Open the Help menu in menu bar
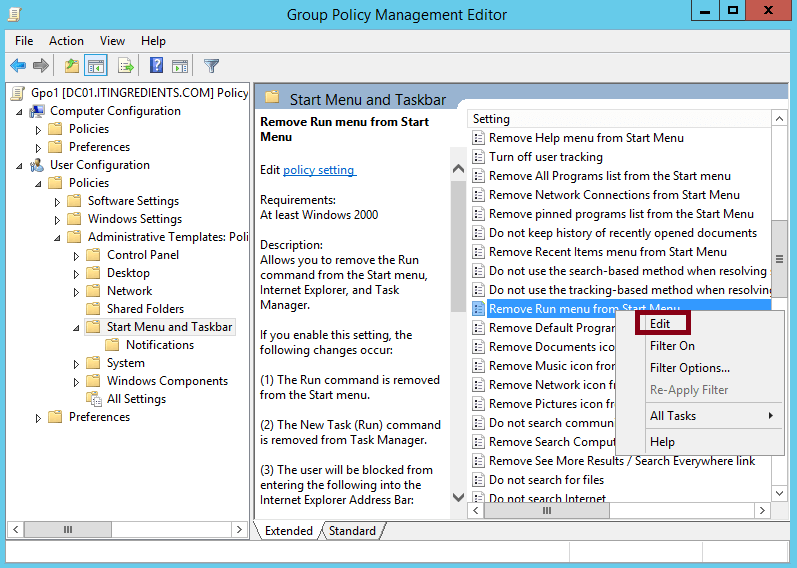This screenshot has height=568, width=797. [153, 41]
